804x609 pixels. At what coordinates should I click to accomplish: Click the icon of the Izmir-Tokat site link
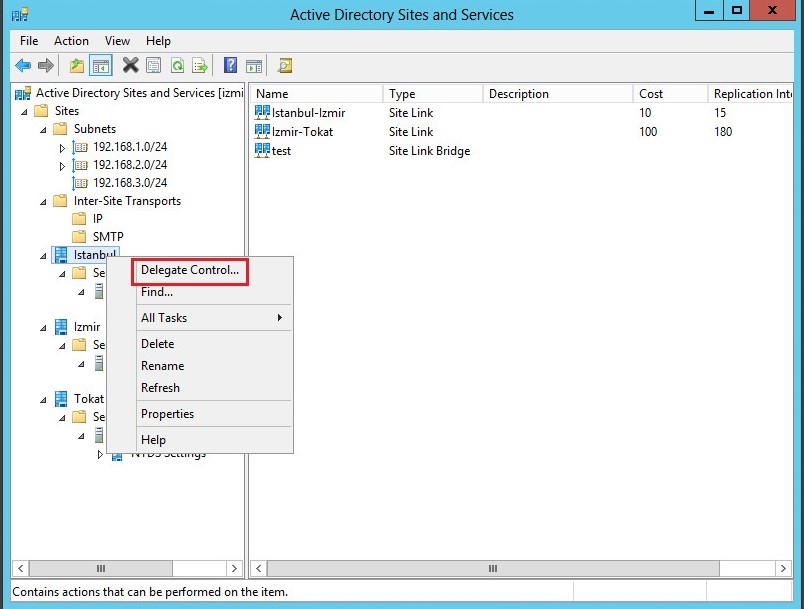click(x=262, y=132)
